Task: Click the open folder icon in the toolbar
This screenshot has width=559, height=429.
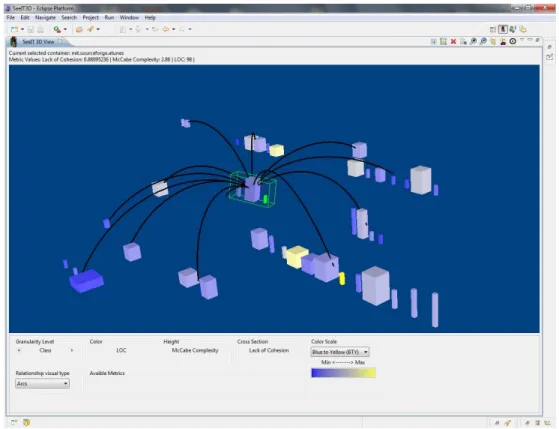Action: (79, 29)
